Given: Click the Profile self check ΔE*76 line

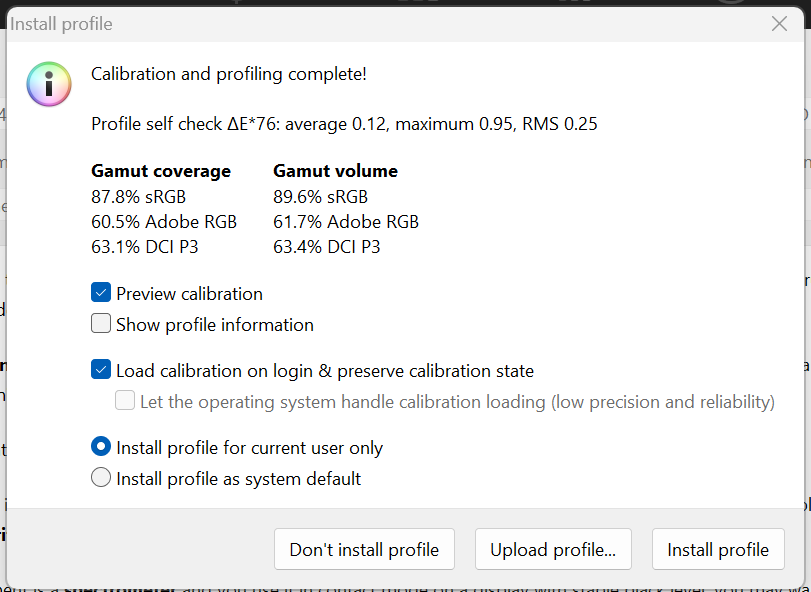Looking at the screenshot, I should coord(344,124).
